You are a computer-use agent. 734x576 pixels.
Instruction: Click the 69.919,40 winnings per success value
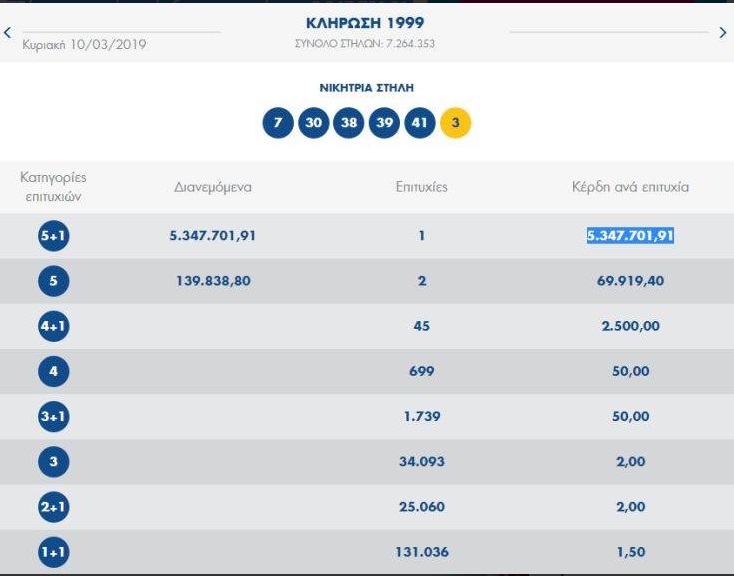pyautogui.click(x=631, y=281)
